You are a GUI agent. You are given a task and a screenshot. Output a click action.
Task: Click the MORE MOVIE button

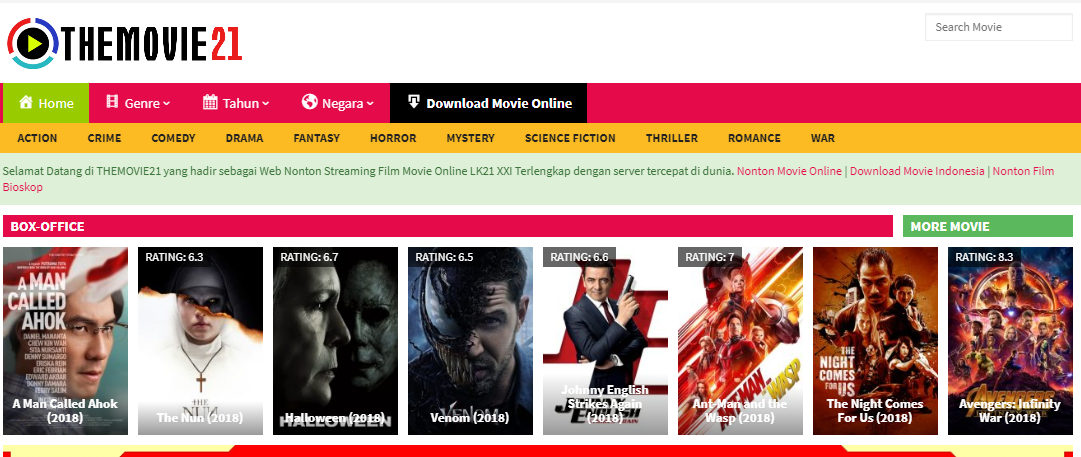988,226
